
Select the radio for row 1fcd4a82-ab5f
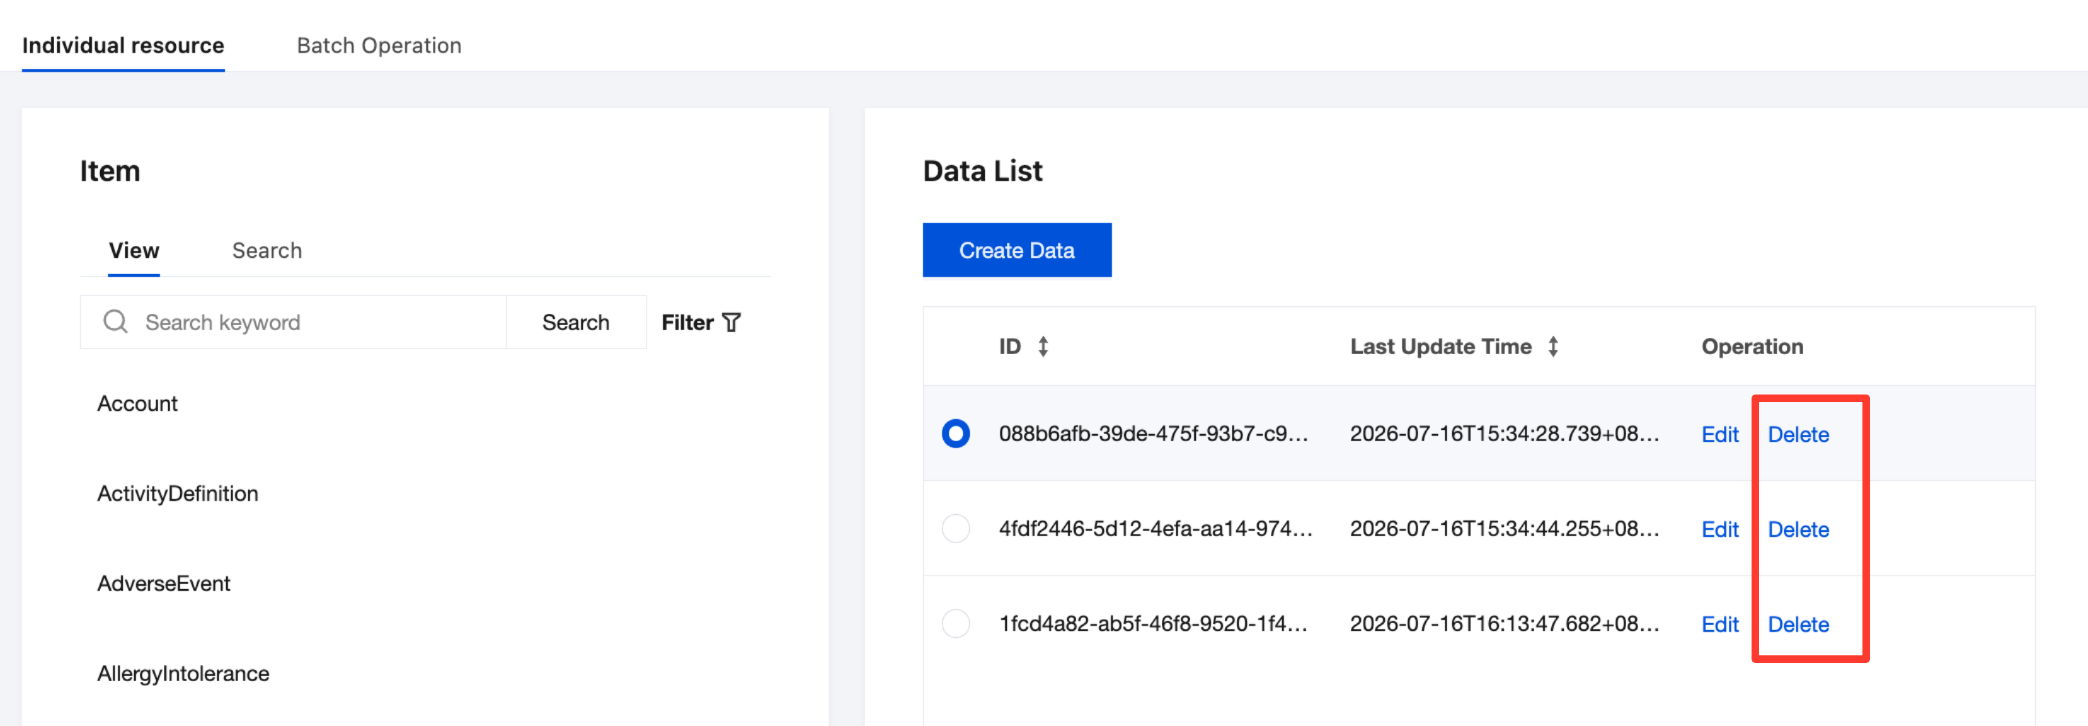click(956, 623)
